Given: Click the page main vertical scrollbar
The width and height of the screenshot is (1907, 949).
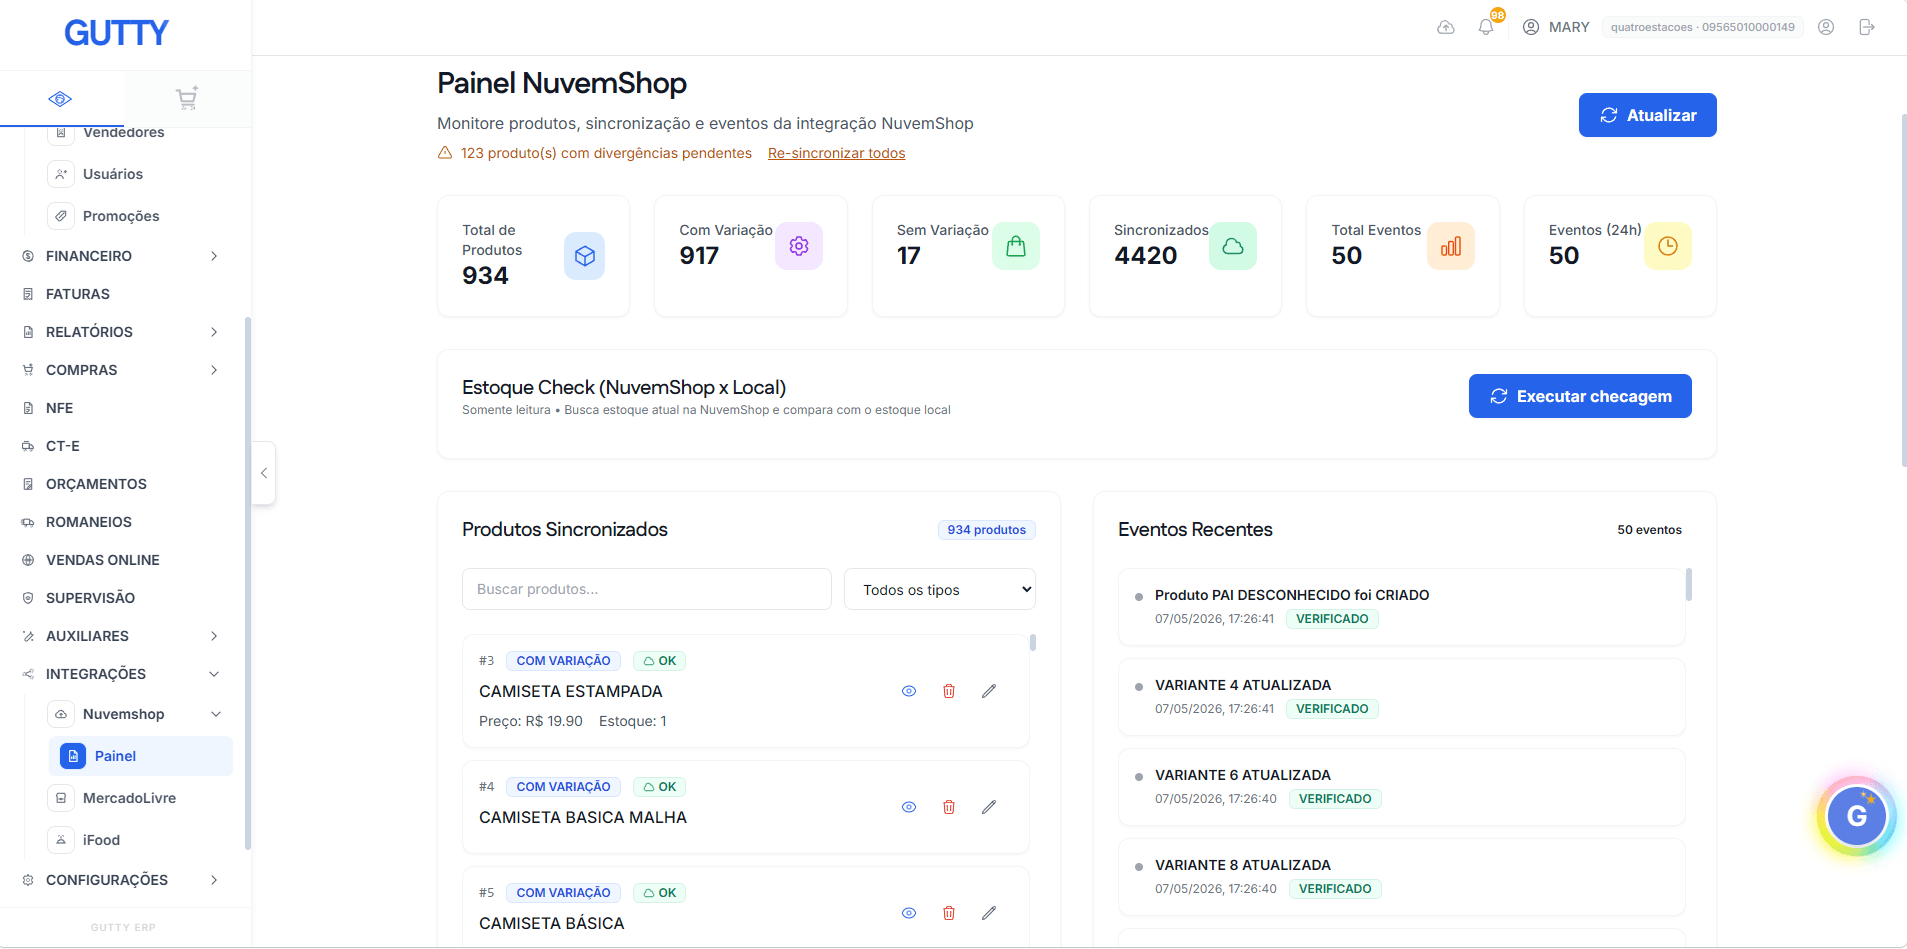Looking at the screenshot, I should coord(1903,290).
